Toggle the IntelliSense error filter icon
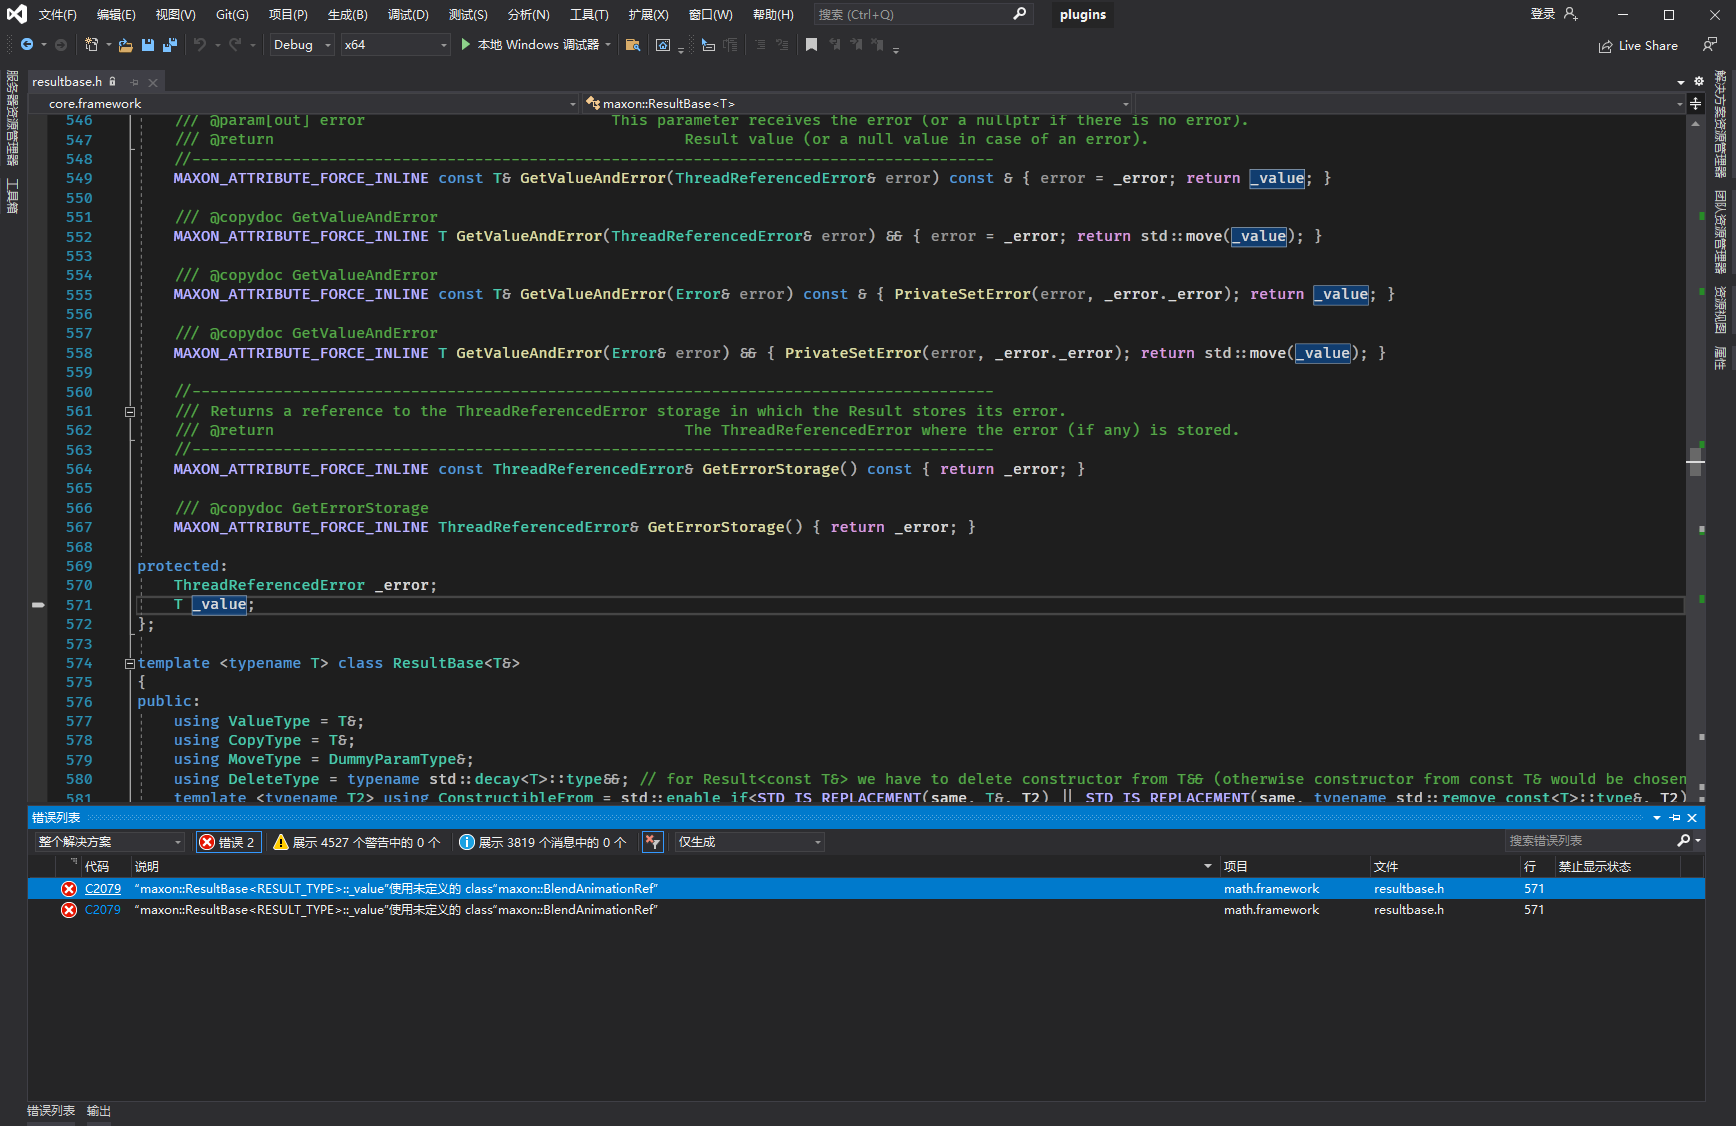 point(653,842)
